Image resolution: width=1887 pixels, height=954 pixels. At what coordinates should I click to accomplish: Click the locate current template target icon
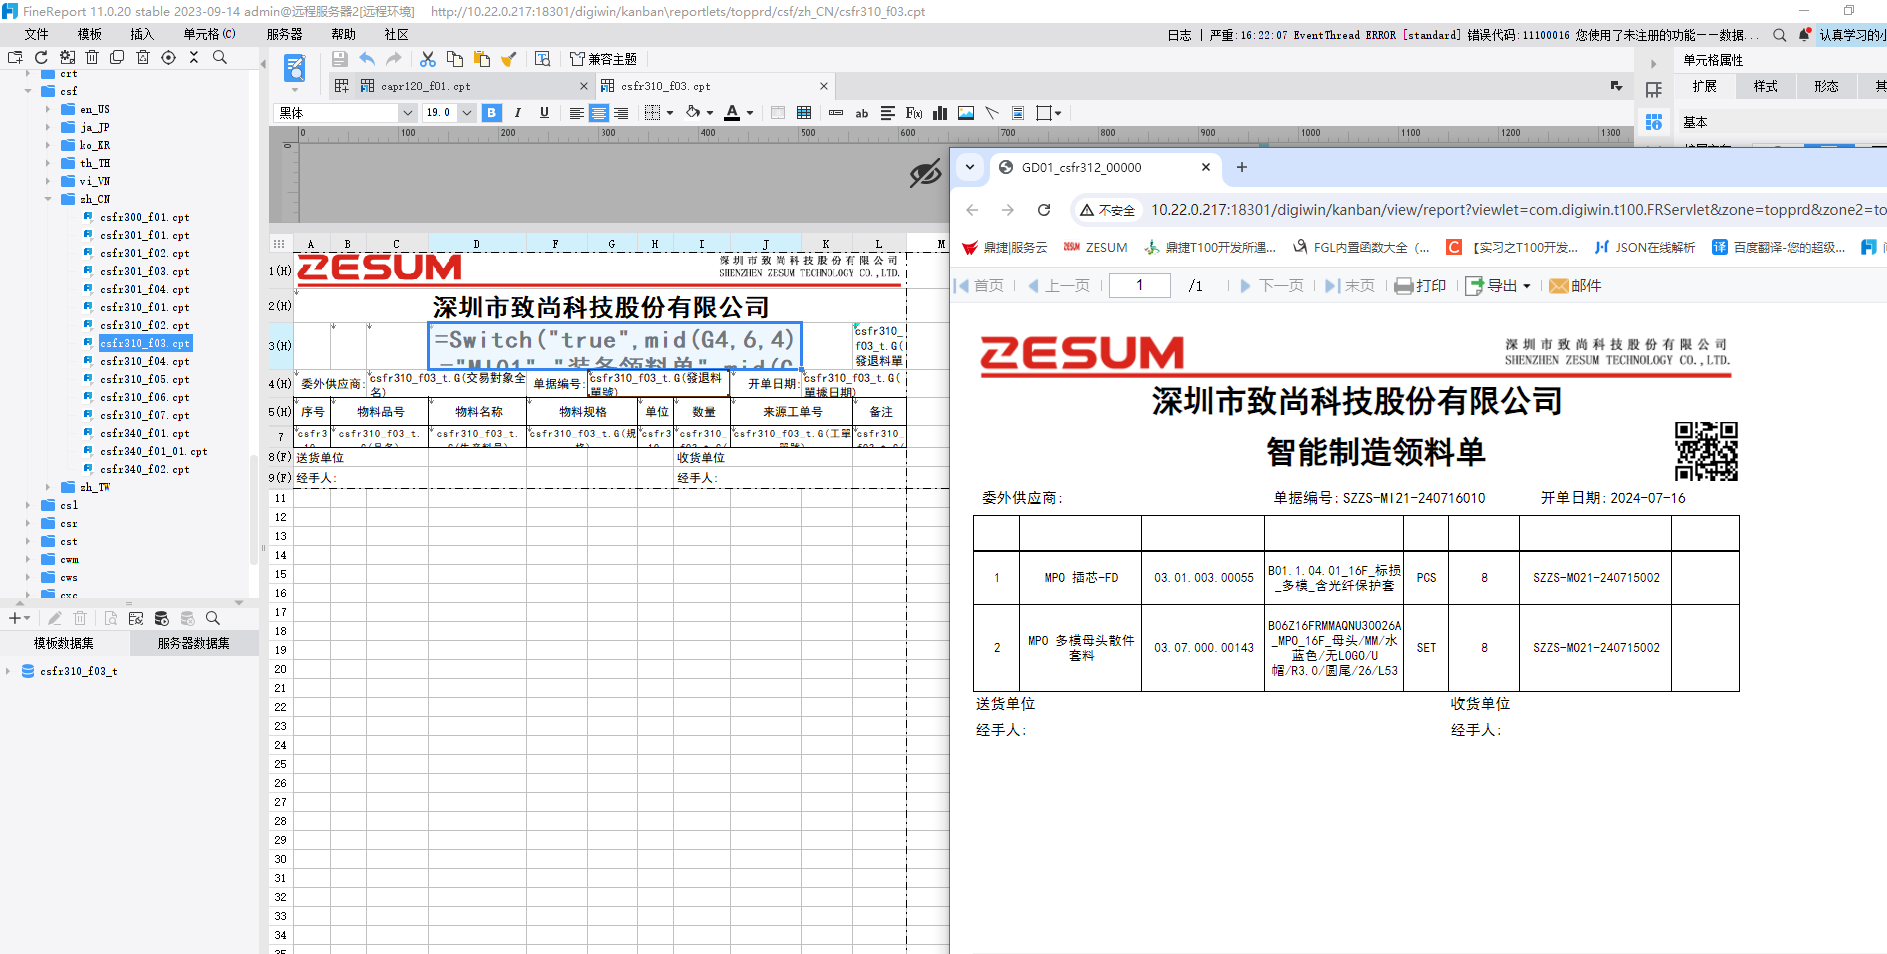point(168,58)
